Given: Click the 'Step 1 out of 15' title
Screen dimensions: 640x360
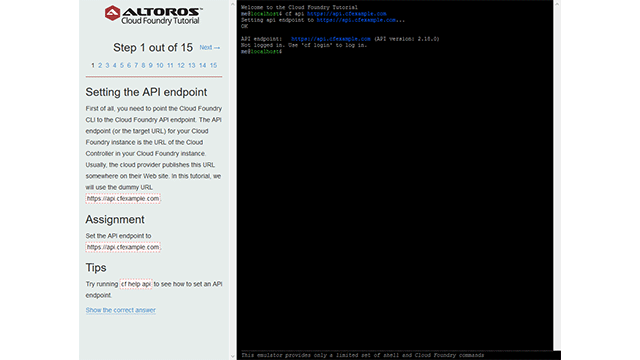Looking at the screenshot, I should pyautogui.click(x=153, y=48).
